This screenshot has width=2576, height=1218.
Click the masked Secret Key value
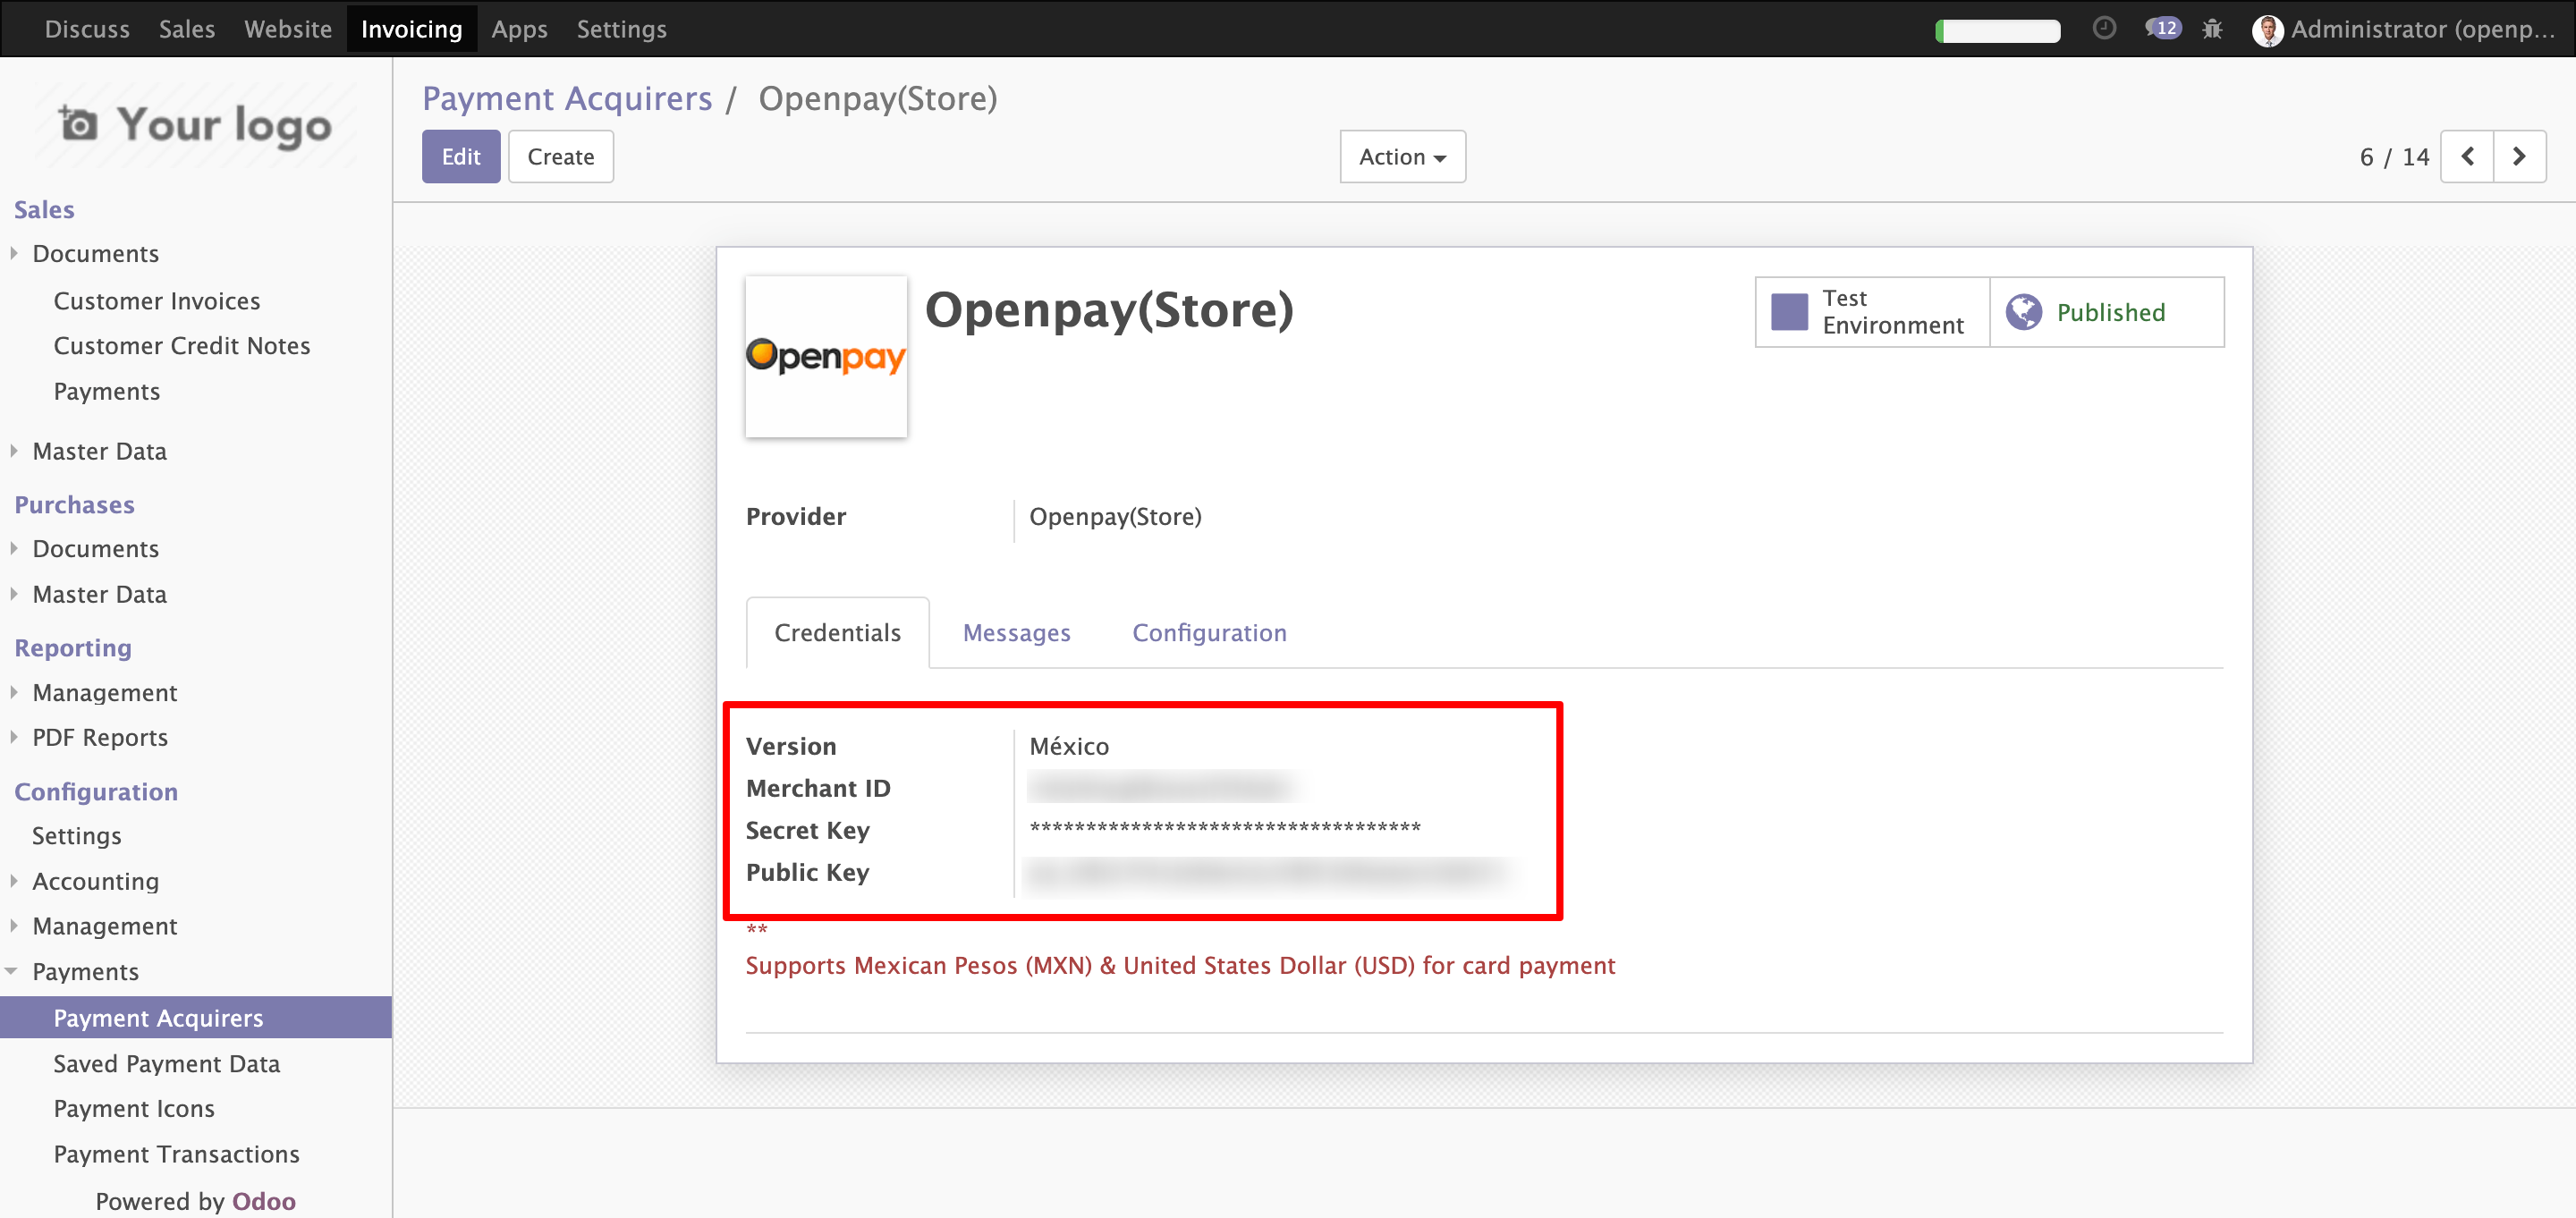1225,829
